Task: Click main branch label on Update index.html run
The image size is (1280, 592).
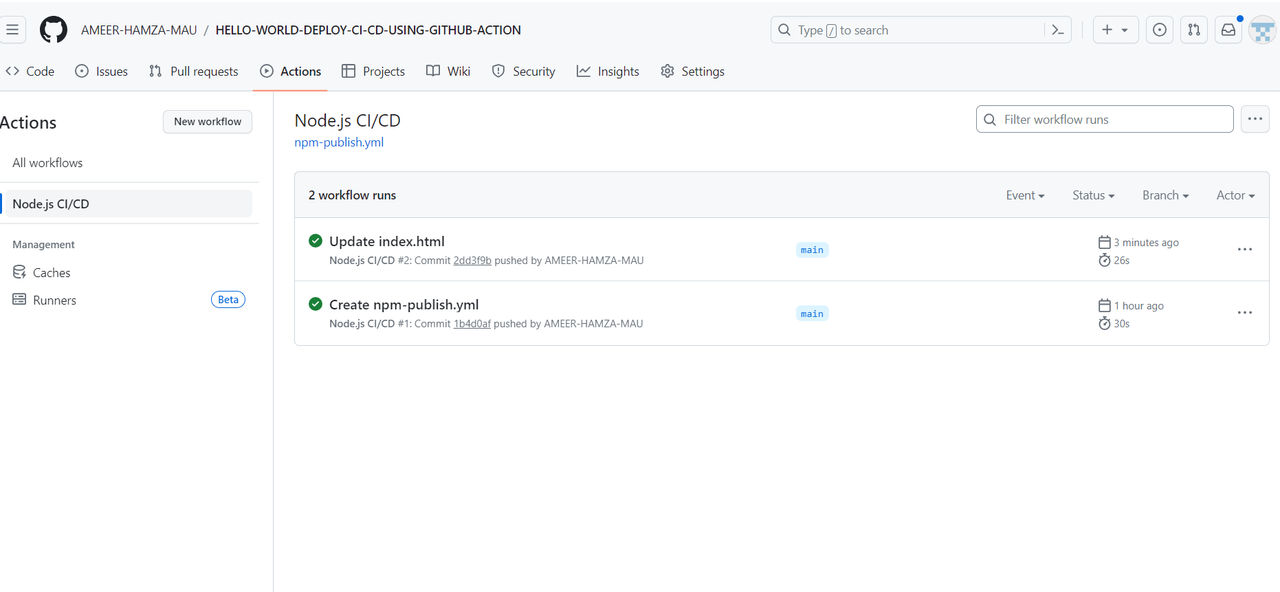Action: point(812,250)
